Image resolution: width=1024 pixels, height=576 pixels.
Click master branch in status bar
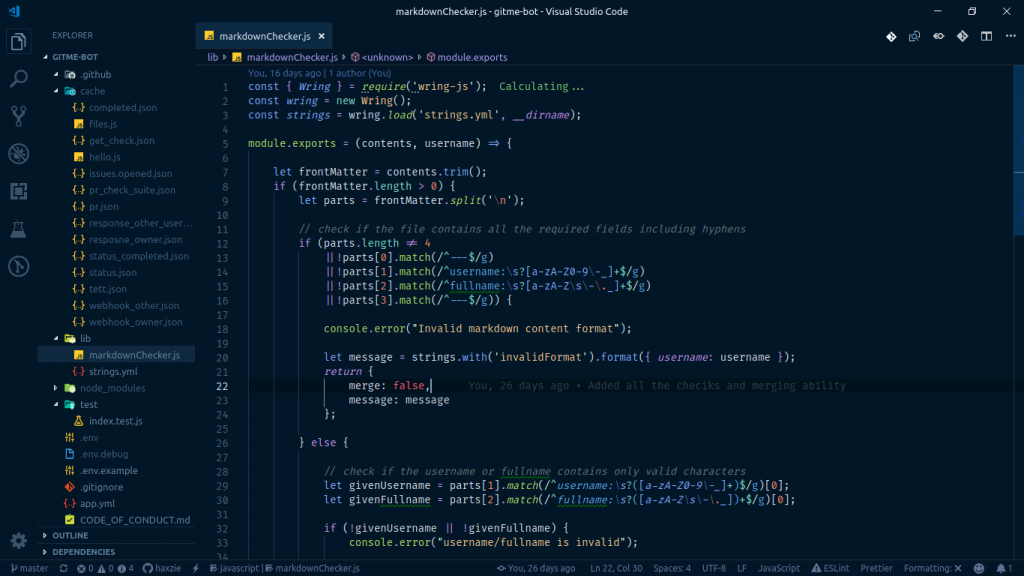click(31, 567)
